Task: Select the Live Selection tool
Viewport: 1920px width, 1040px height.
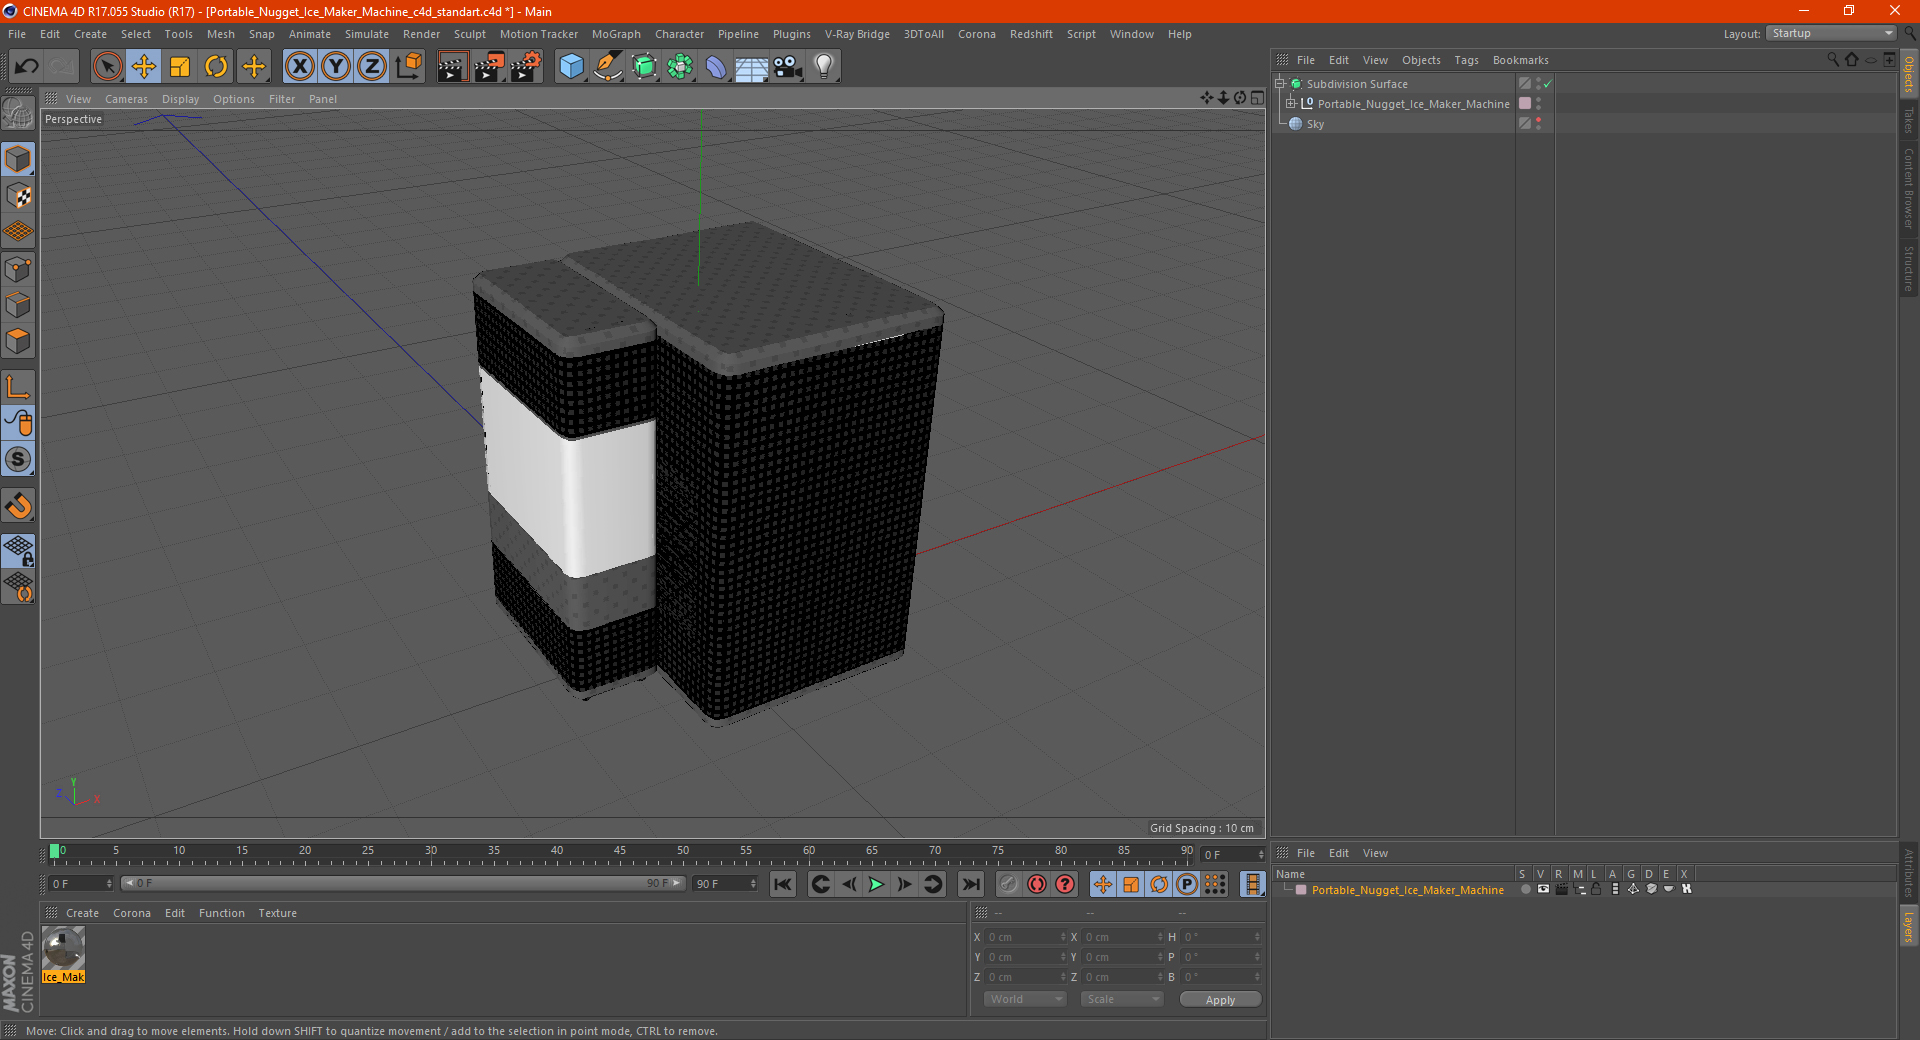Action: [107, 67]
